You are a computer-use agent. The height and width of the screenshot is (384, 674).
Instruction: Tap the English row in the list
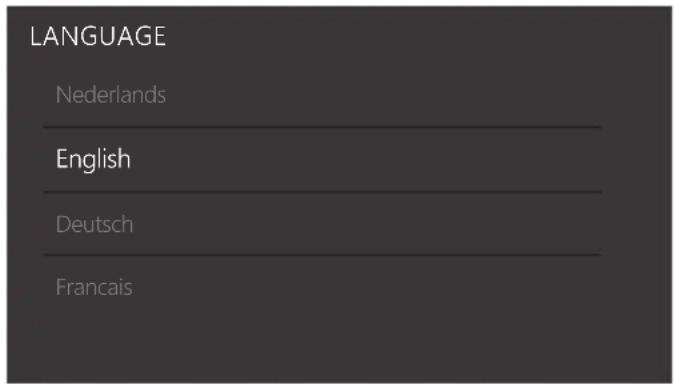(322, 160)
